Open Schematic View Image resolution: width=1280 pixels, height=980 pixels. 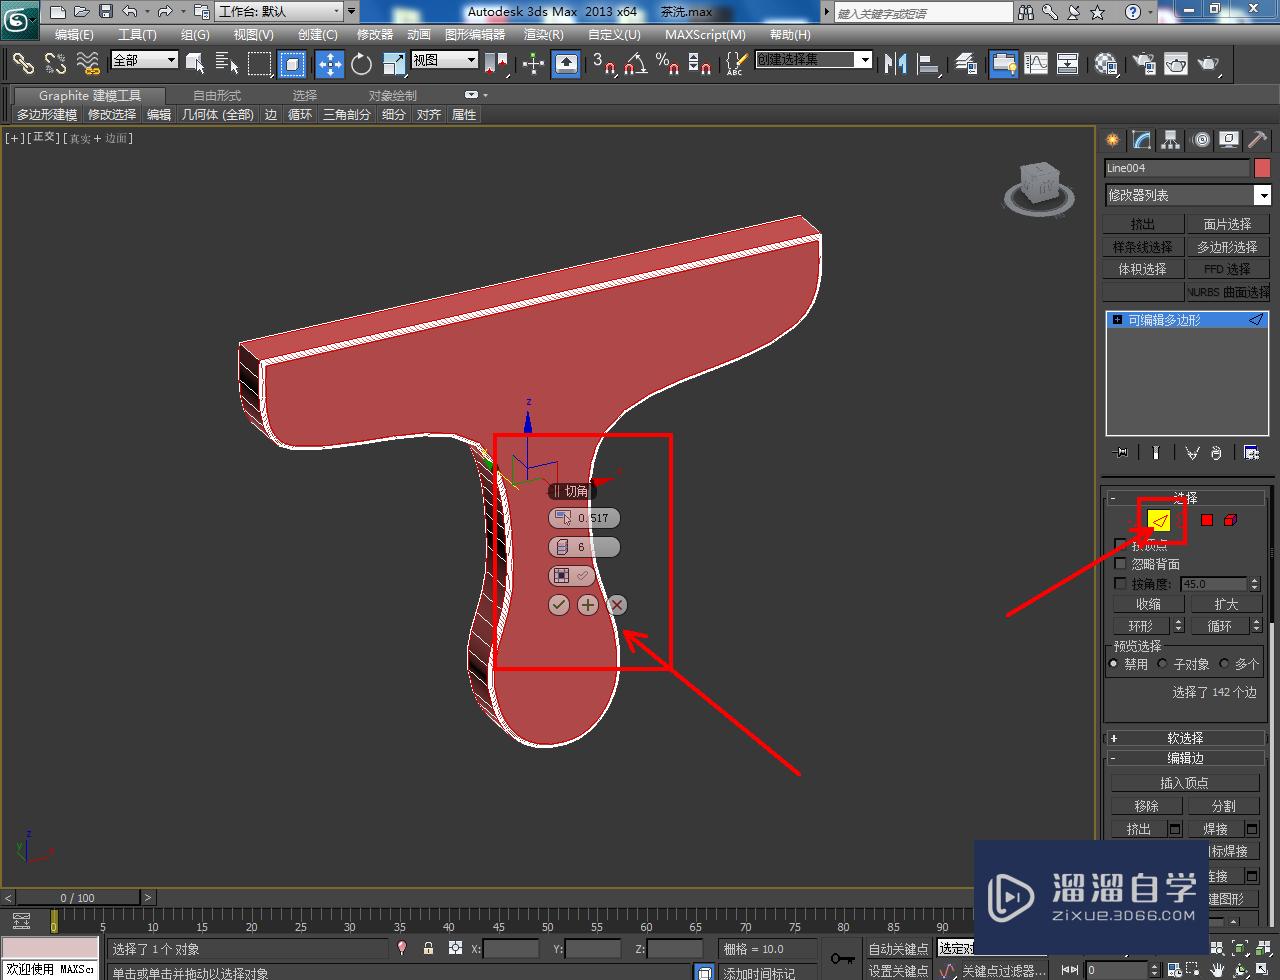[1068, 64]
